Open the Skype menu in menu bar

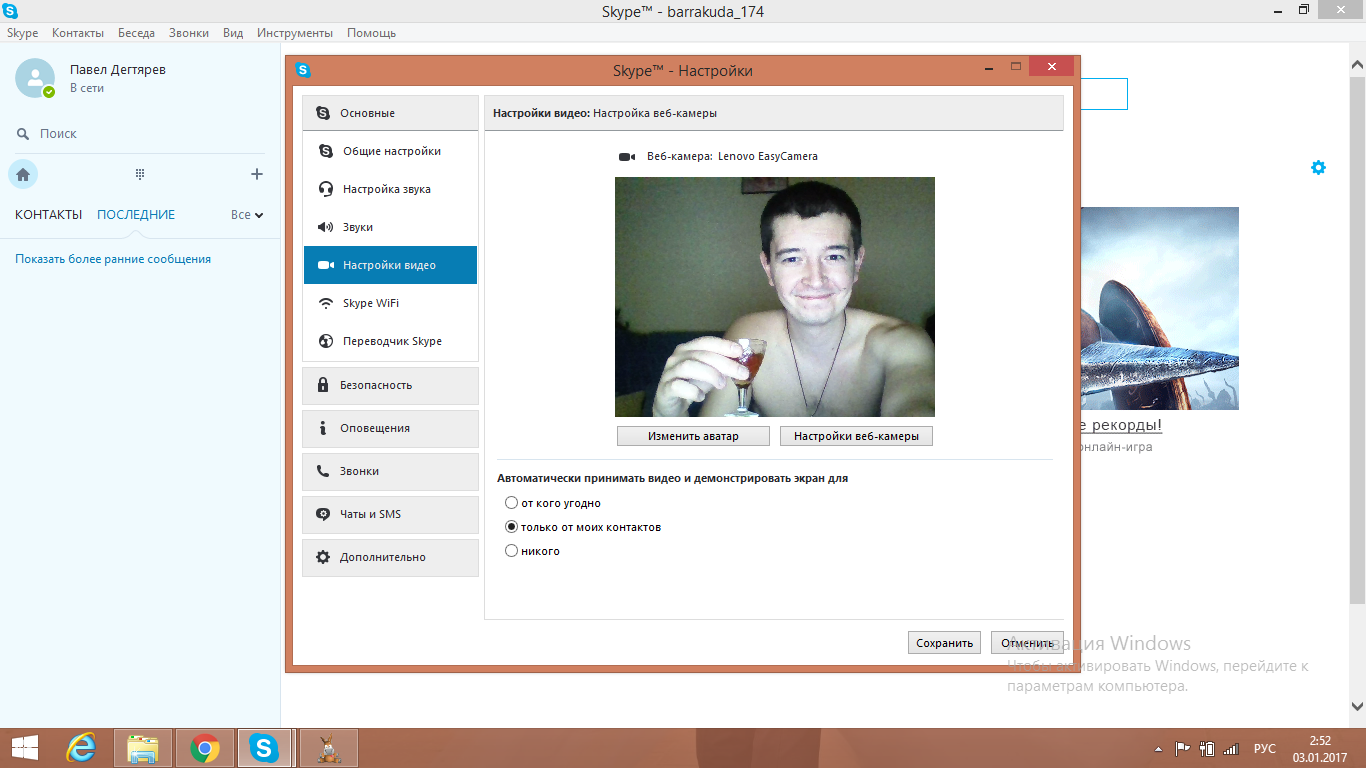[x=23, y=33]
